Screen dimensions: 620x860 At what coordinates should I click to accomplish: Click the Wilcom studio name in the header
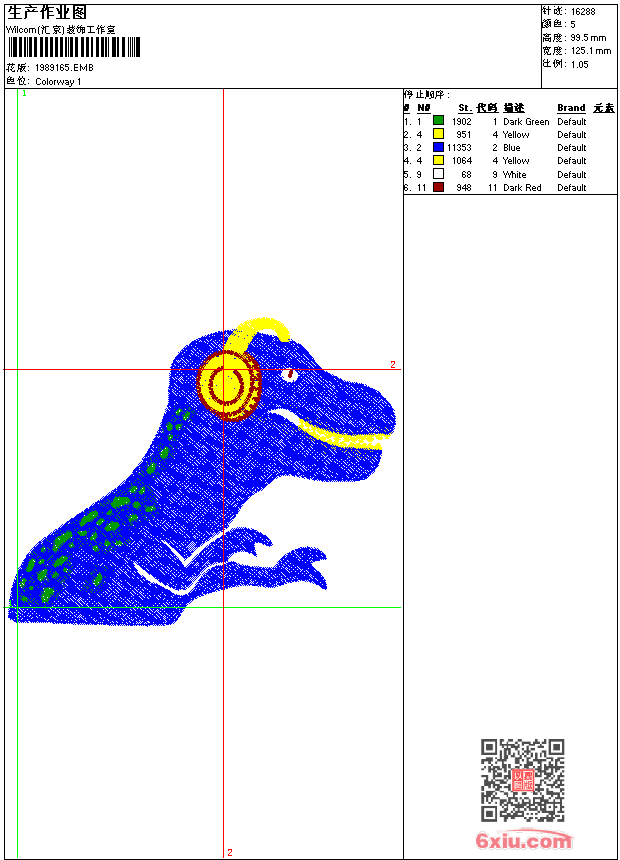pos(61,30)
